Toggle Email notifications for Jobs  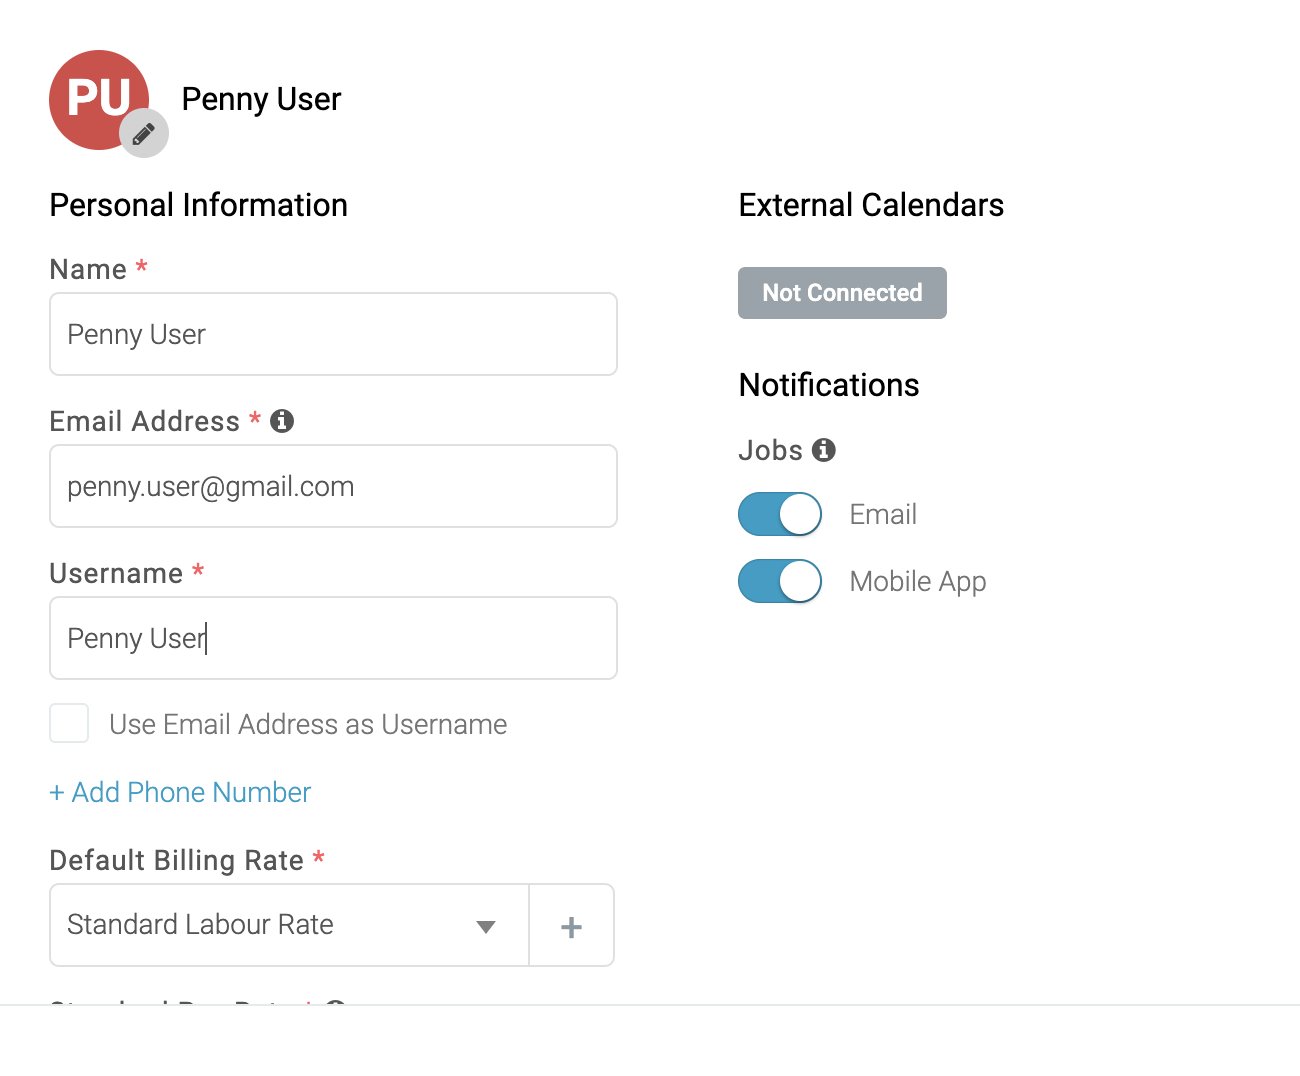coord(780,514)
